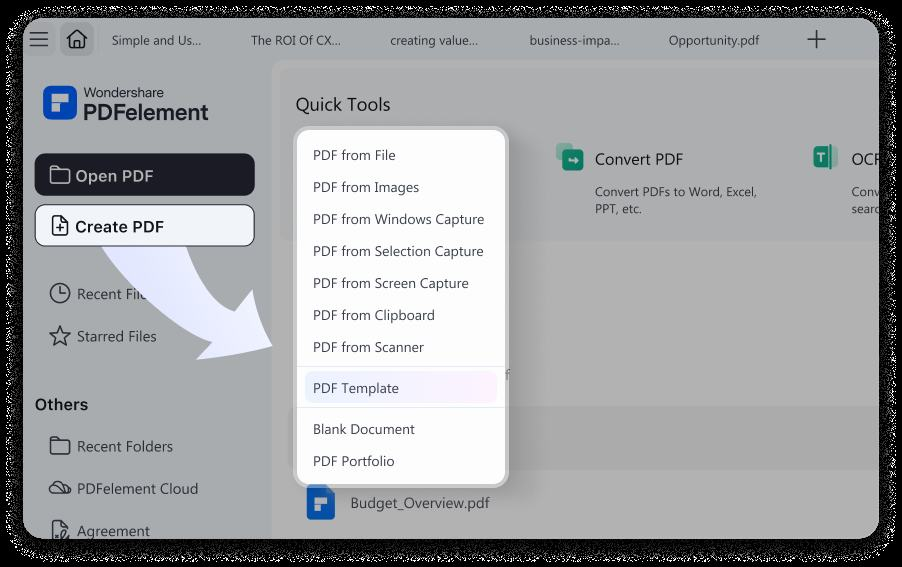This screenshot has height=567, width=902.
Task: Click the PDFelement logo icon
Action: click(x=60, y=103)
